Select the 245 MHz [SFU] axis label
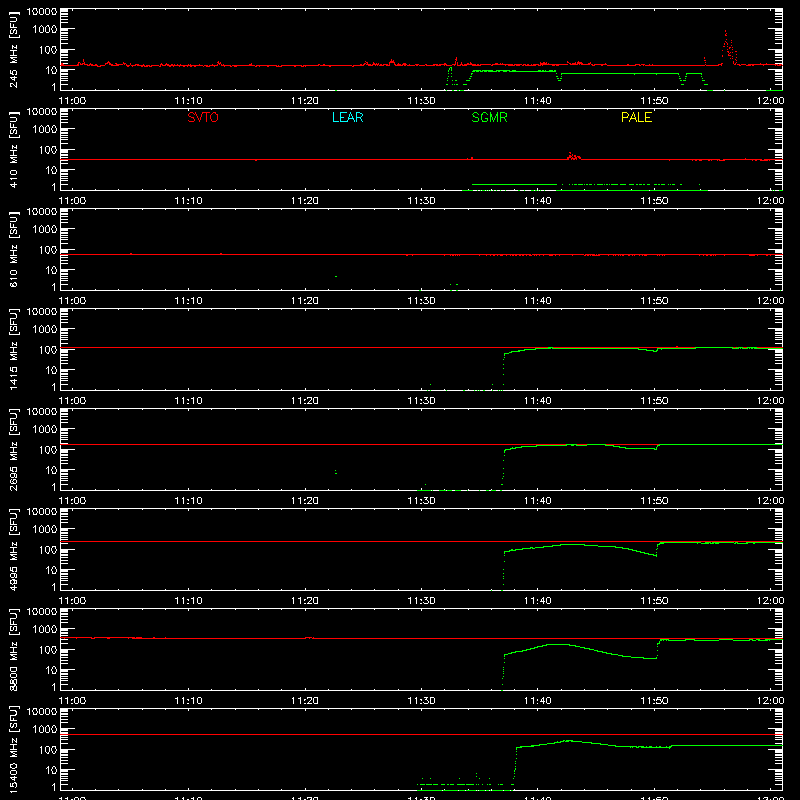 tap(14, 49)
